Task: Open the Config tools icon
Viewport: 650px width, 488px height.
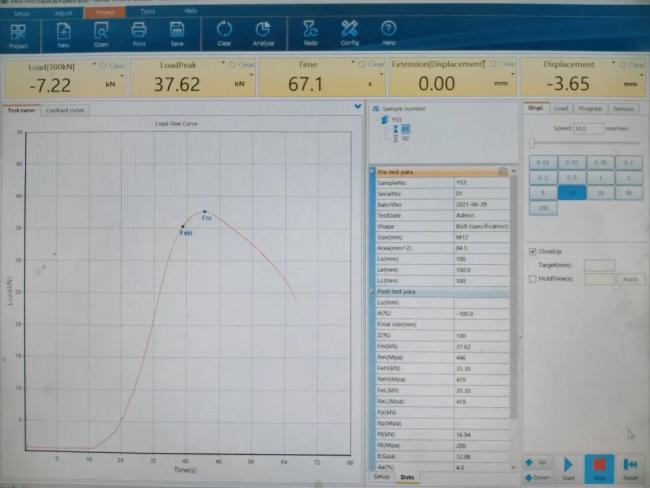Action: tap(349, 34)
